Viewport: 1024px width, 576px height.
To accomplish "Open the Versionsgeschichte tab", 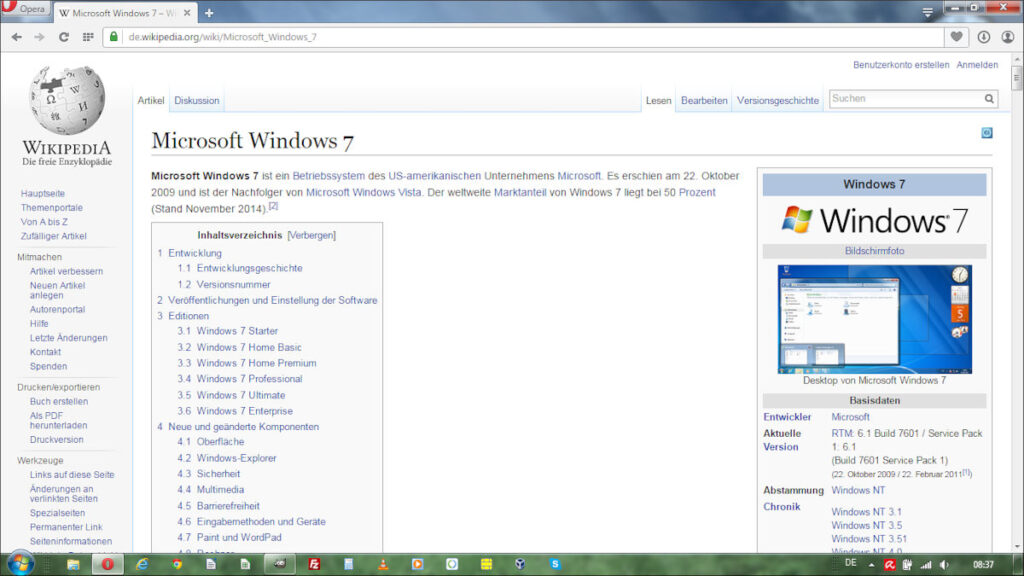I will point(778,101).
